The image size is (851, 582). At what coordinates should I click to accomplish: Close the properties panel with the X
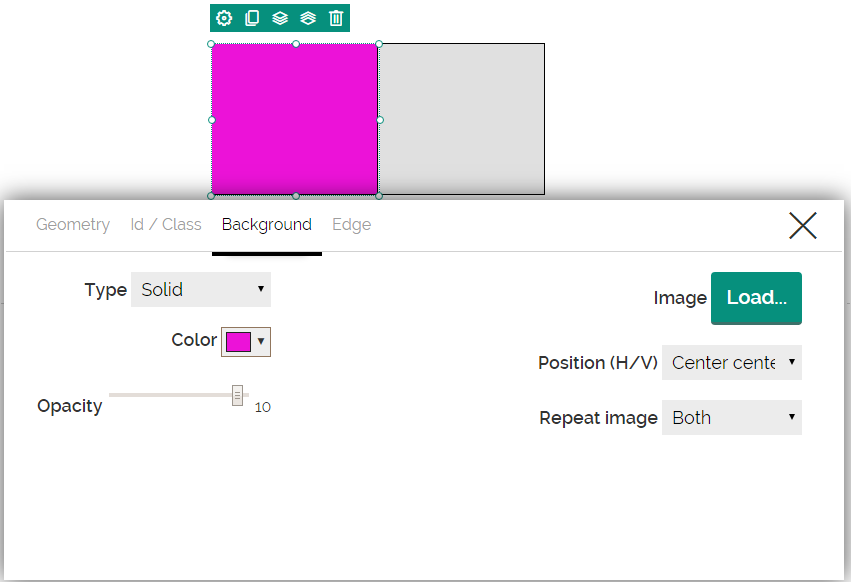click(802, 226)
